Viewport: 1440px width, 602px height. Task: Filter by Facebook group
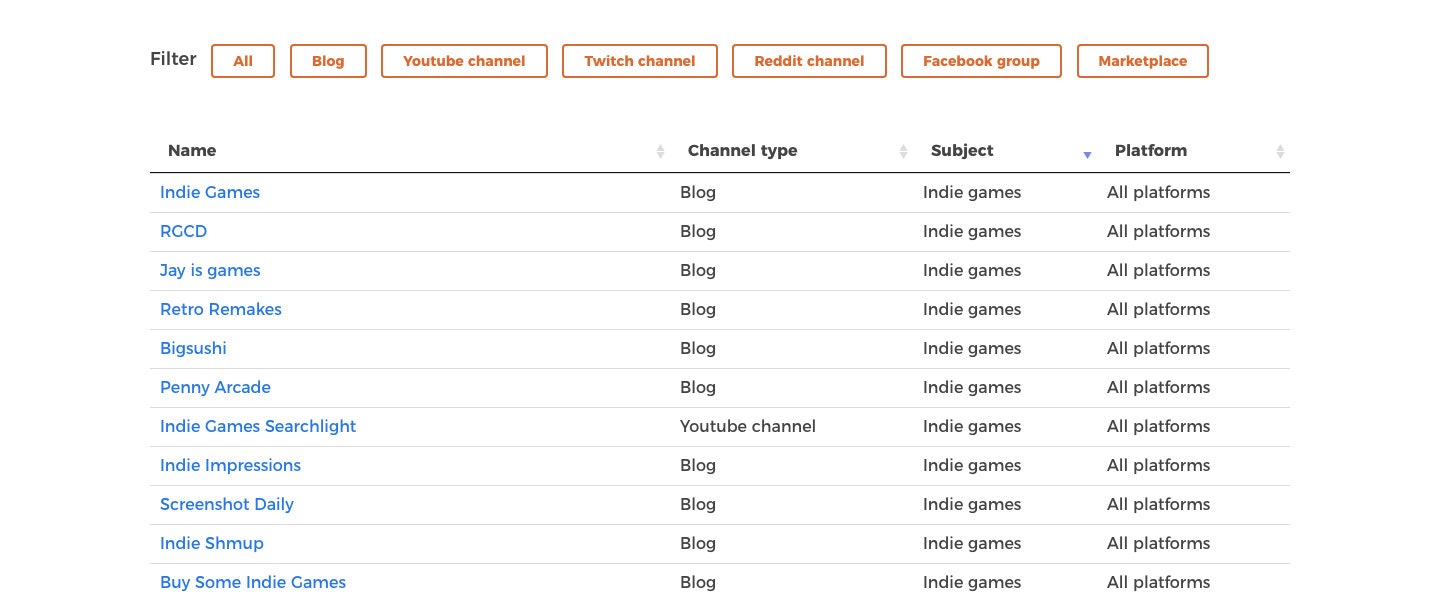tap(981, 61)
